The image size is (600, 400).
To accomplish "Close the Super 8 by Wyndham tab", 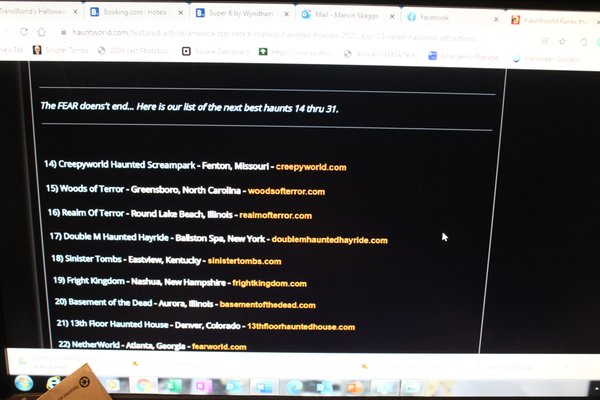I will click(287, 14).
